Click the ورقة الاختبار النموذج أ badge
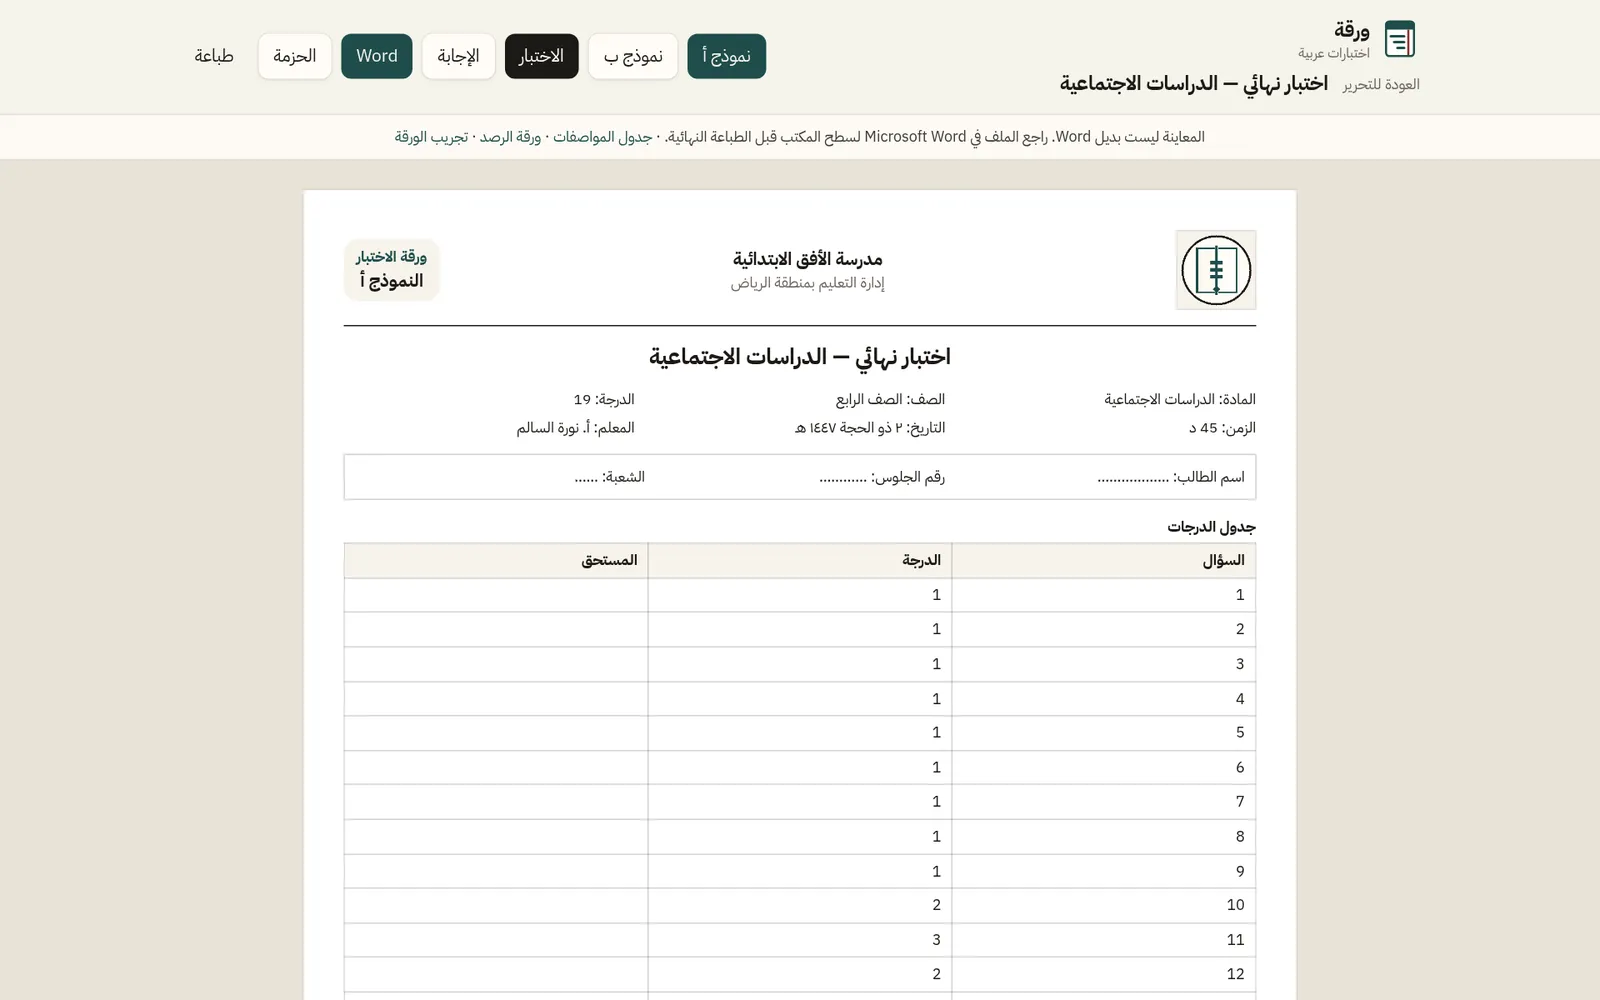The height and width of the screenshot is (1000, 1600). tap(391, 270)
